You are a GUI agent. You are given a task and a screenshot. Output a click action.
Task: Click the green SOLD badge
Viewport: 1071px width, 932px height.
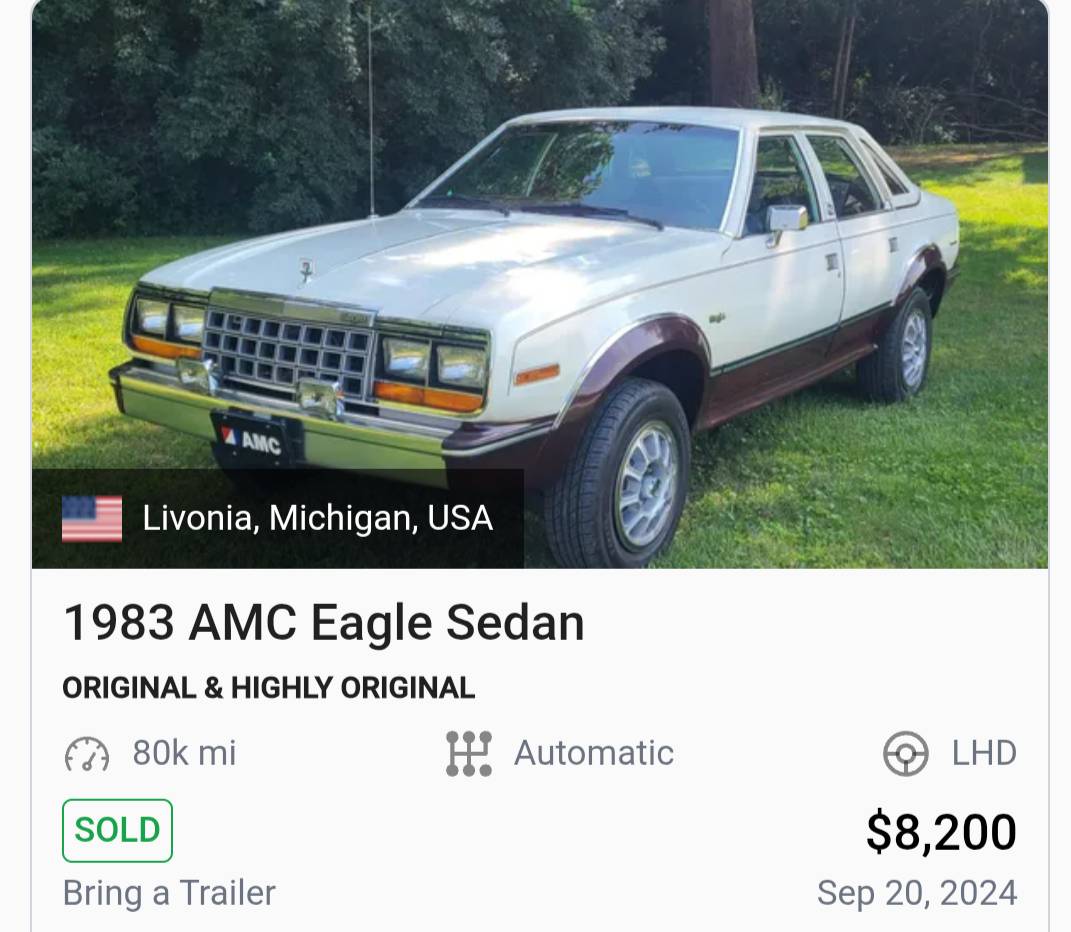(117, 830)
